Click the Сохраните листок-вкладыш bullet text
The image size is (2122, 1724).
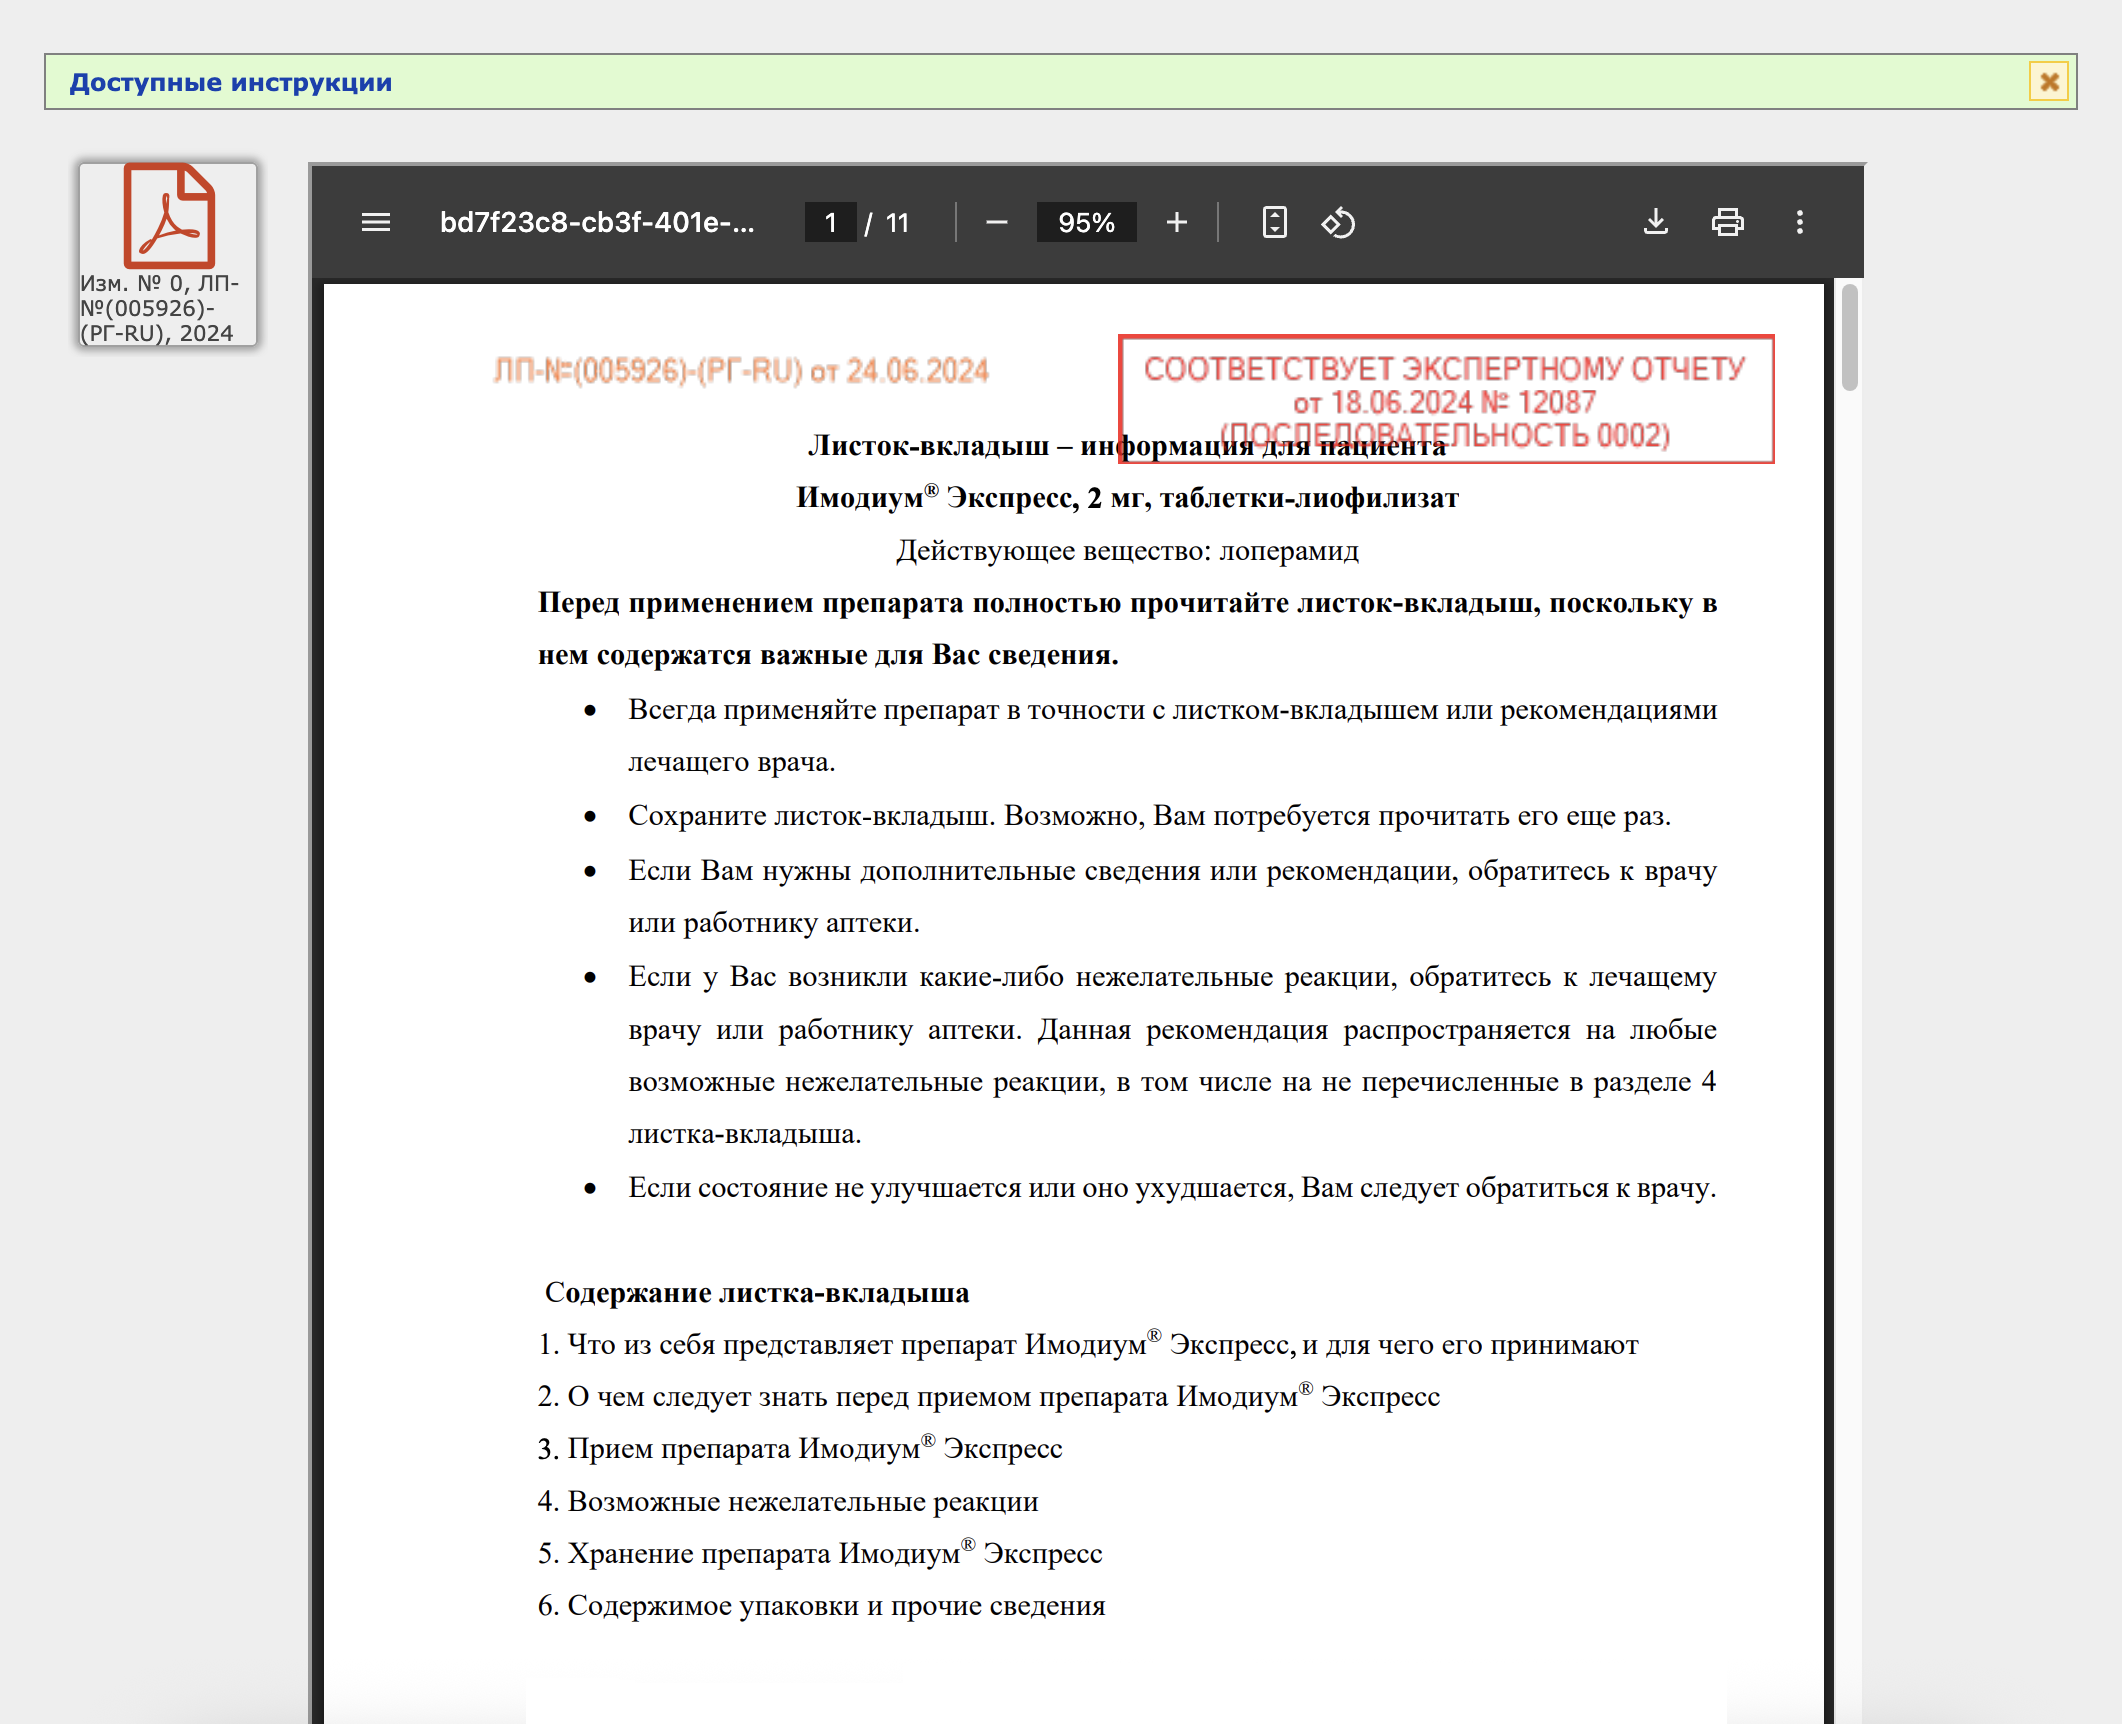point(1150,815)
